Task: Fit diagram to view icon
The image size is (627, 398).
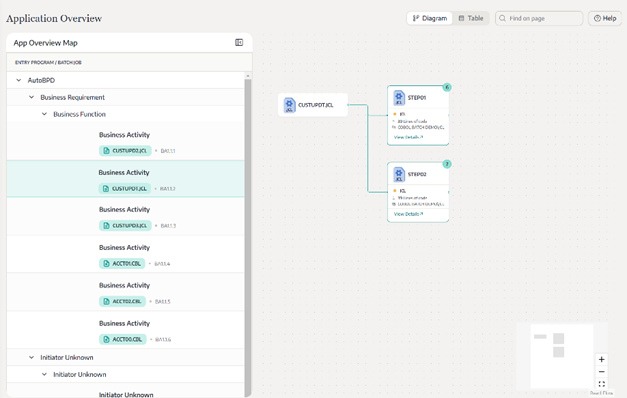Action: click(x=601, y=384)
